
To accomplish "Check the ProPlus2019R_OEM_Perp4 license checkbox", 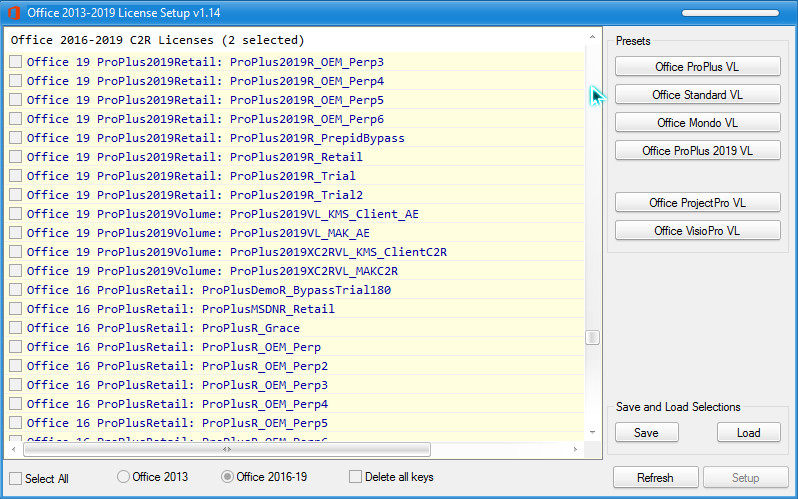I will 16,80.
